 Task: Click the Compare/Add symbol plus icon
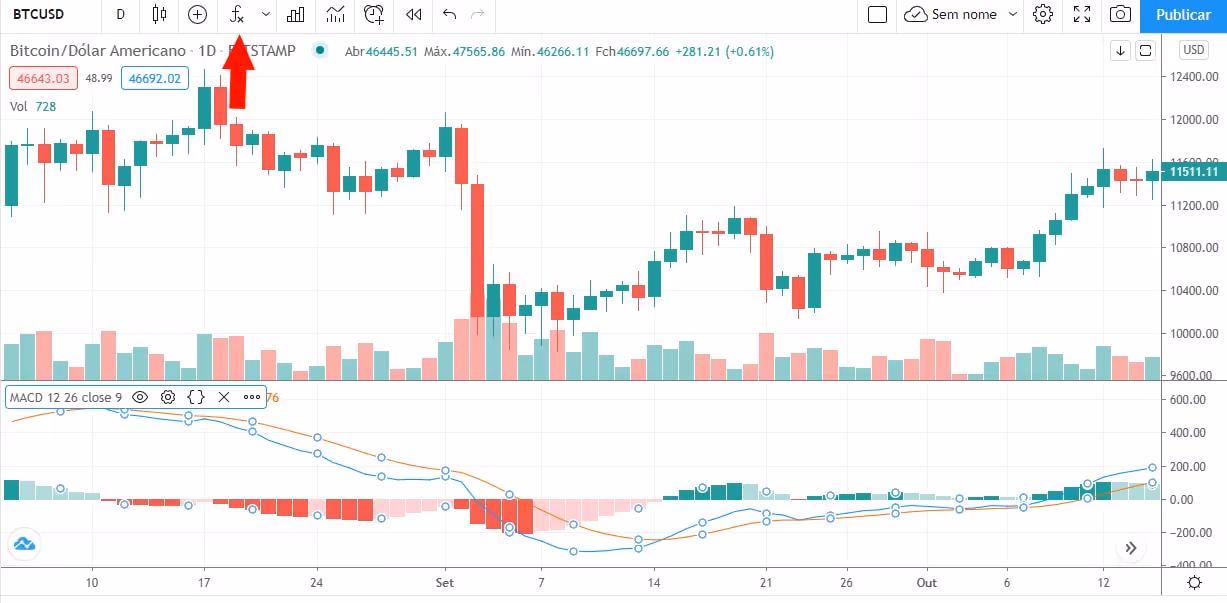pos(197,15)
